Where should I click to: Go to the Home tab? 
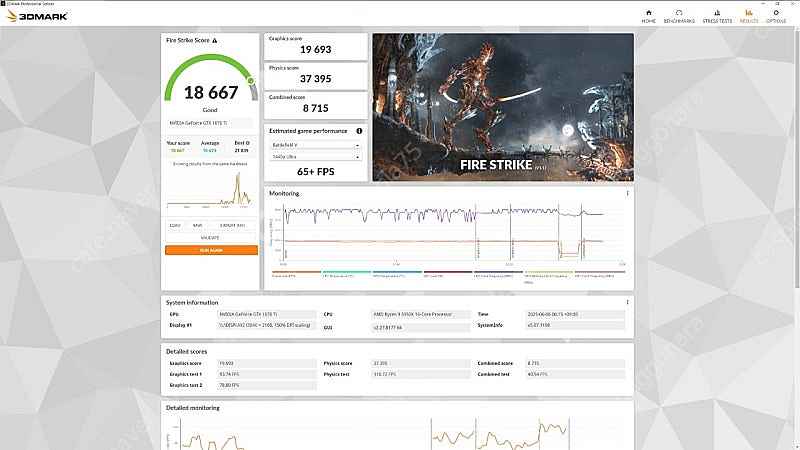648,16
